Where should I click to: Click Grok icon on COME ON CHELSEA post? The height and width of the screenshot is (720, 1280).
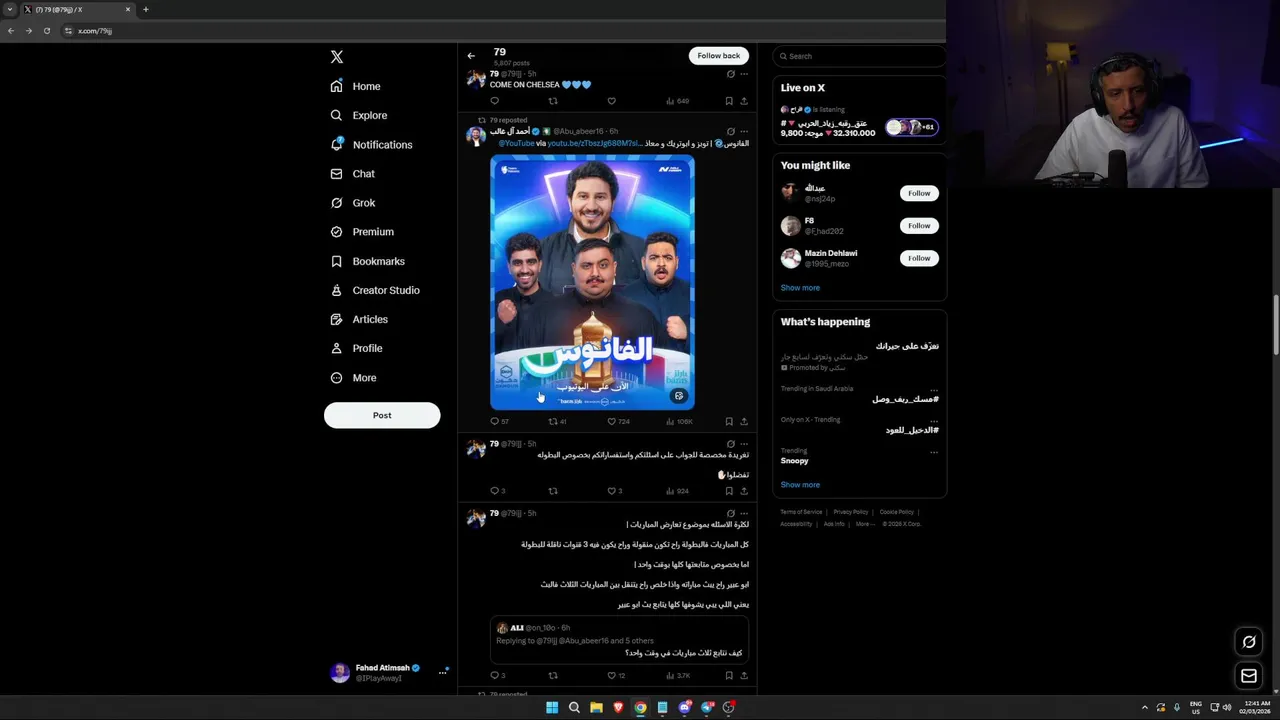(x=730, y=74)
